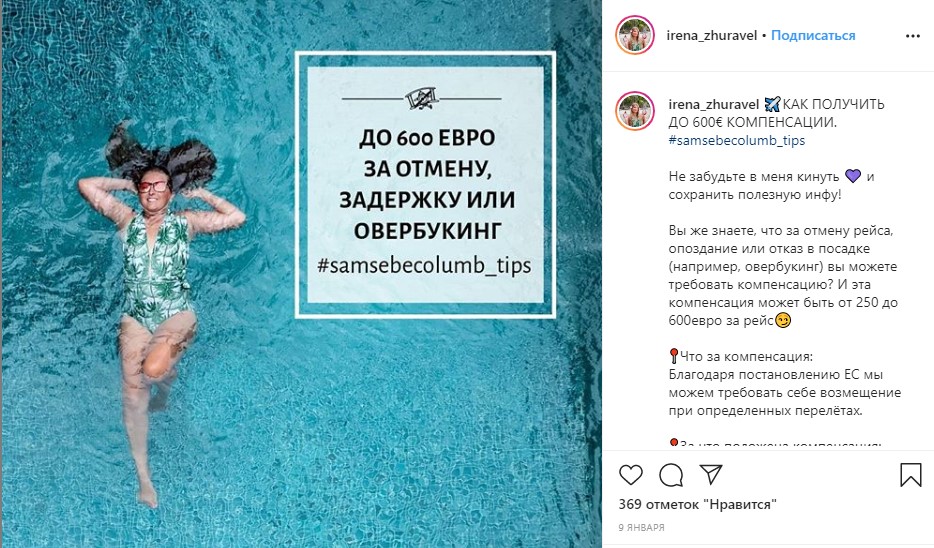Click profile avatar in post header
Viewport: 934px width, 548px height.
635,35
